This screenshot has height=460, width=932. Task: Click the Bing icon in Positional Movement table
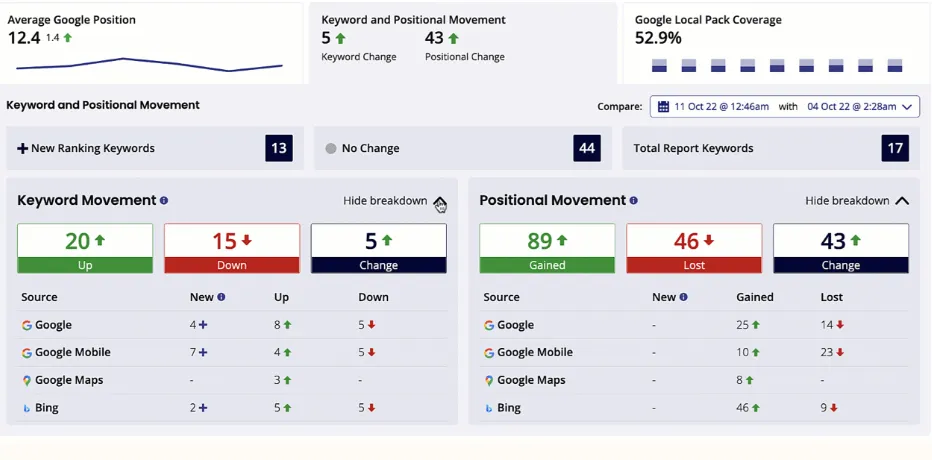point(489,408)
